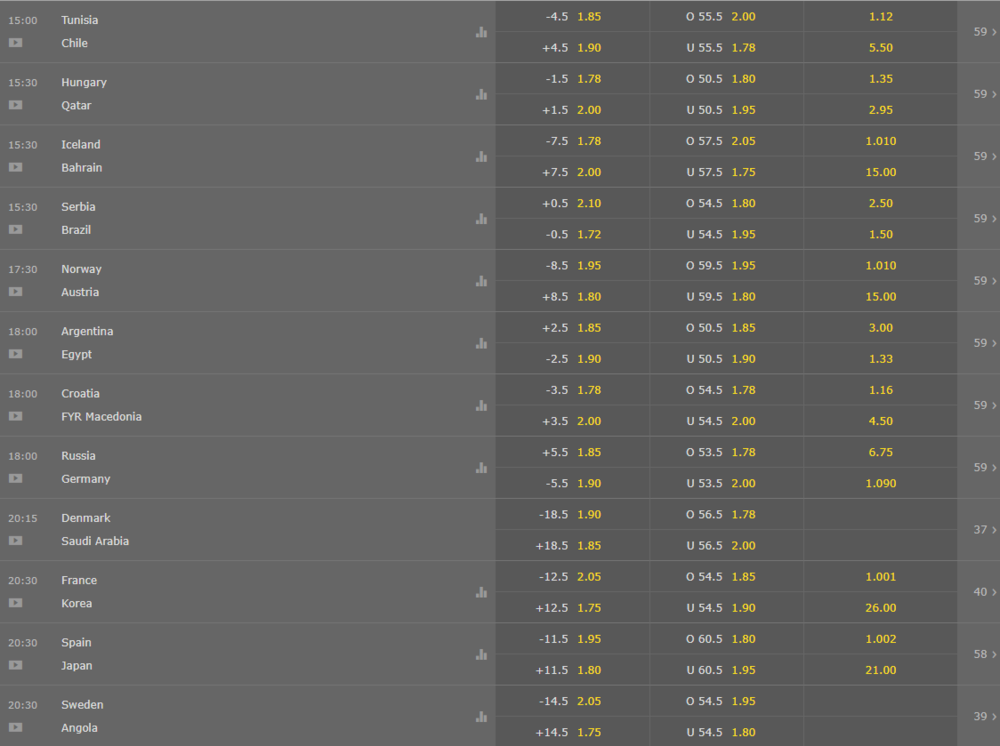Select Tunisia -4.5 handicap at 1.85
This screenshot has width=1000, height=746.
tap(573, 17)
